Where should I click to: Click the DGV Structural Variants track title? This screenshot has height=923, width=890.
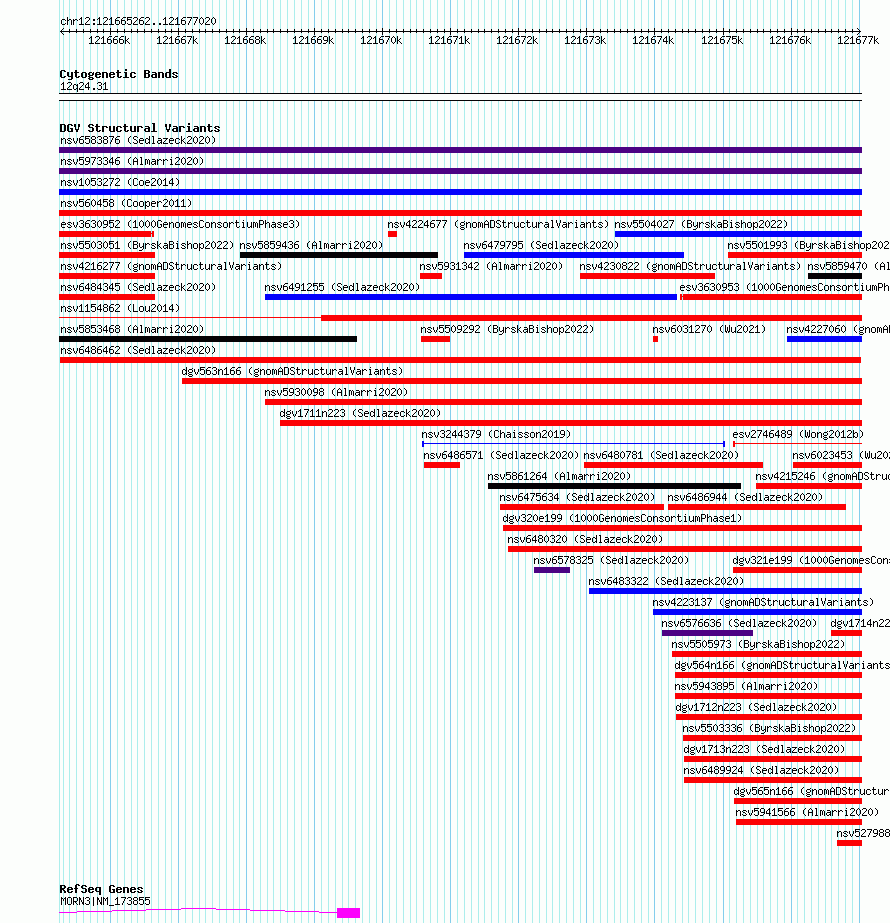(140, 128)
